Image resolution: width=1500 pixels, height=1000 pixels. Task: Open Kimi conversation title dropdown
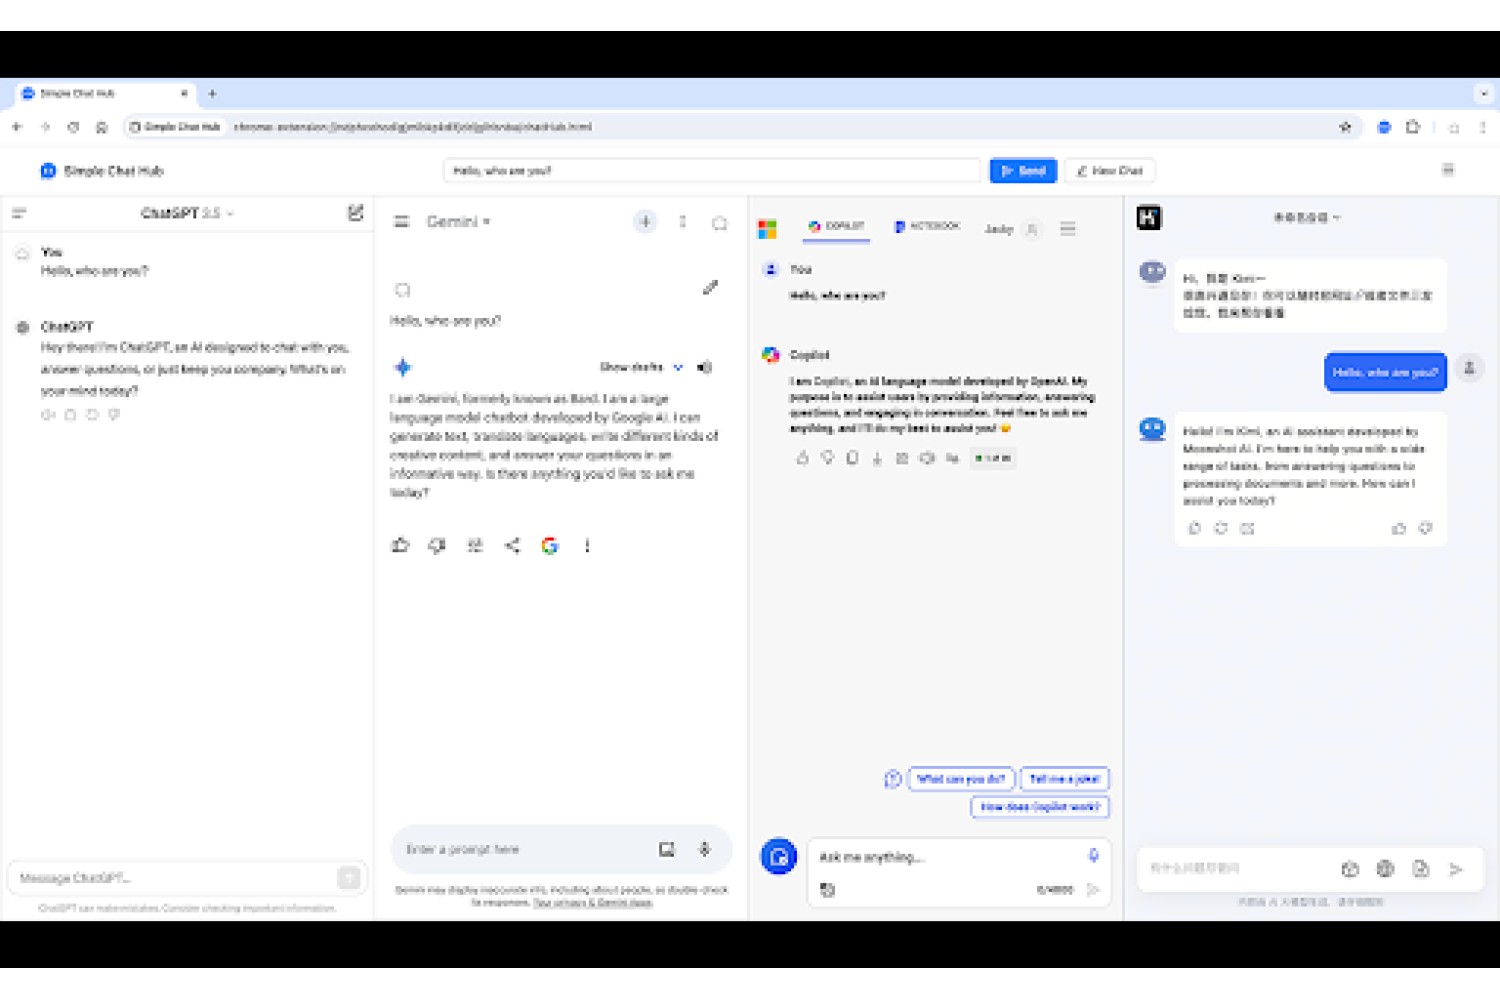1307,217
